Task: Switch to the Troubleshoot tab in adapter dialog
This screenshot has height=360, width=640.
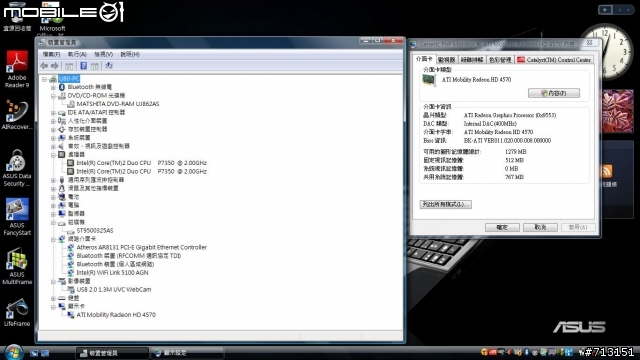Action: tap(472, 60)
